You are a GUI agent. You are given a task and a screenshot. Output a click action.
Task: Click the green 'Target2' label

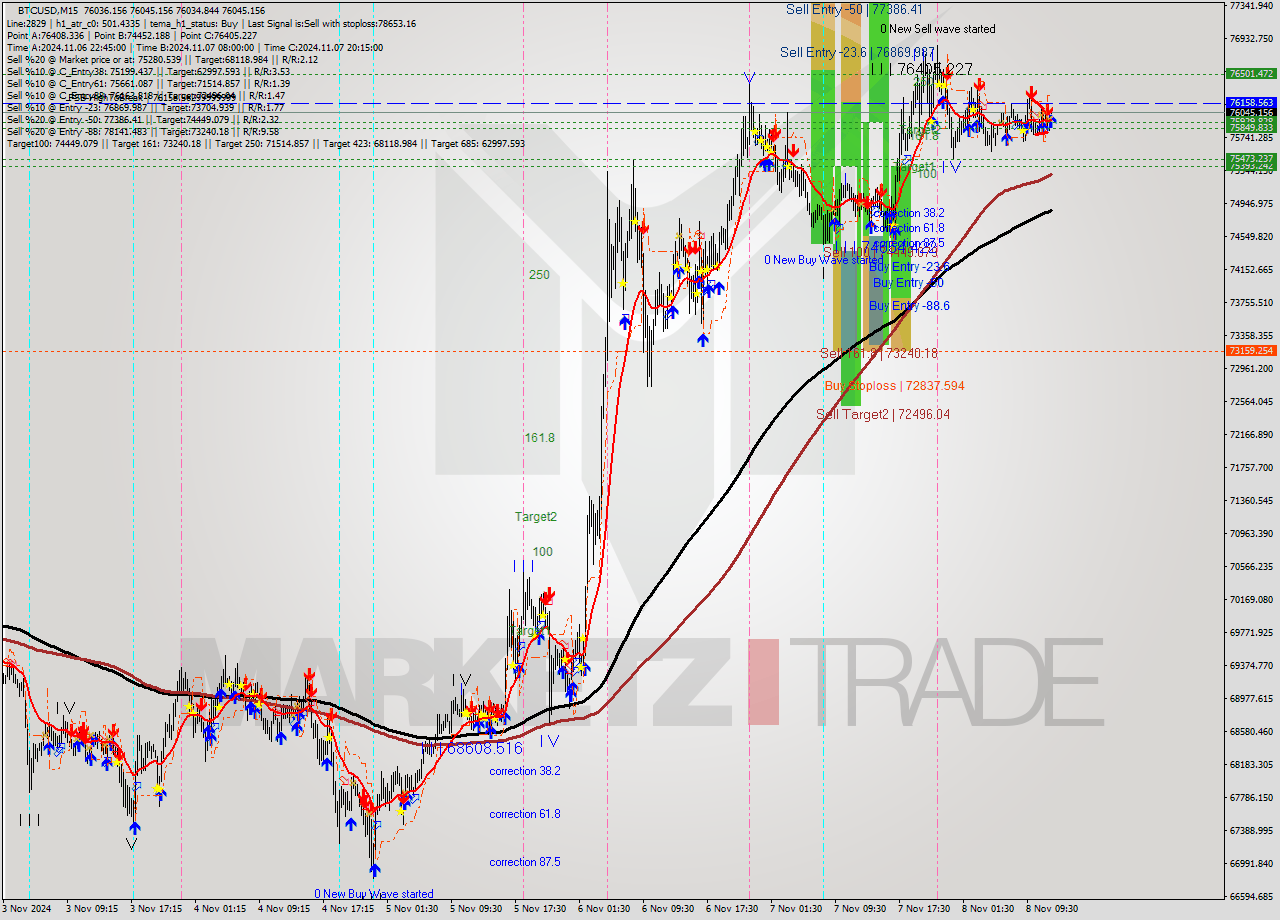(x=536, y=517)
